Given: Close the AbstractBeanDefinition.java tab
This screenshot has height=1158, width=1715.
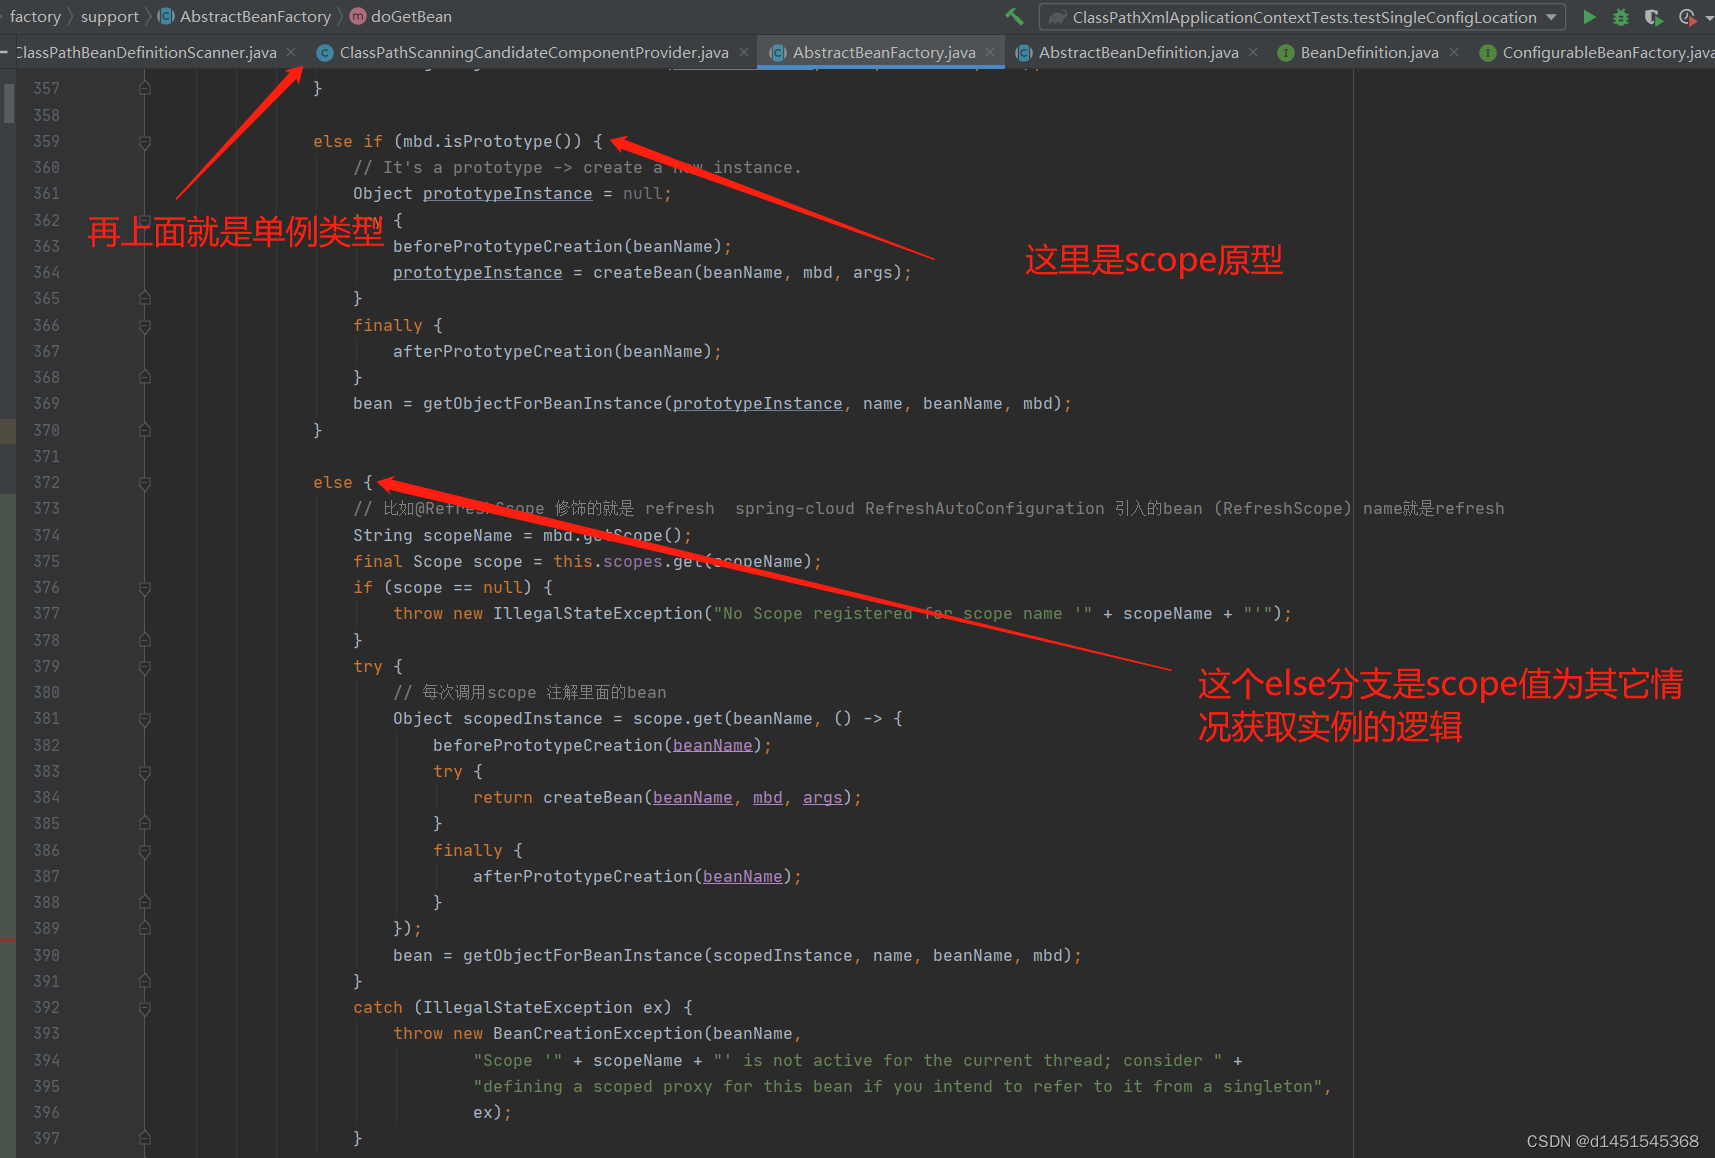Looking at the screenshot, I should tap(1253, 52).
